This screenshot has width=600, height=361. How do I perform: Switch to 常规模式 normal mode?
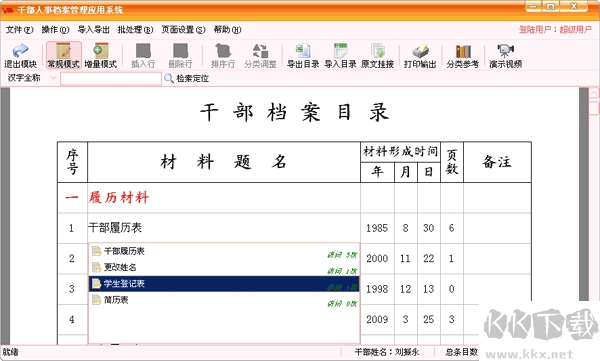pyautogui.click(x=64, y=56)
